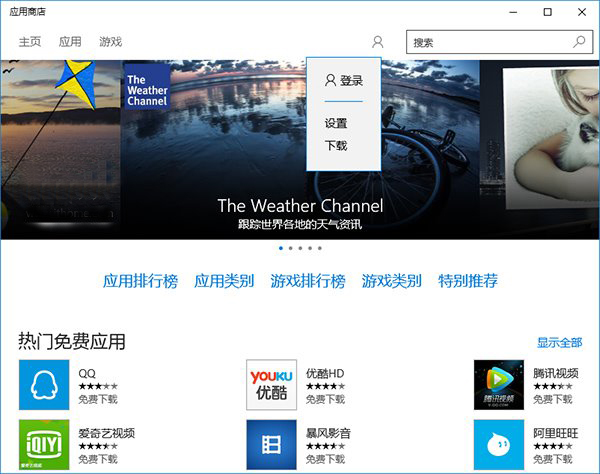Open the Tencent Video app icon
The height and width of the screenshot is (474, 600).
pos(499,385)
